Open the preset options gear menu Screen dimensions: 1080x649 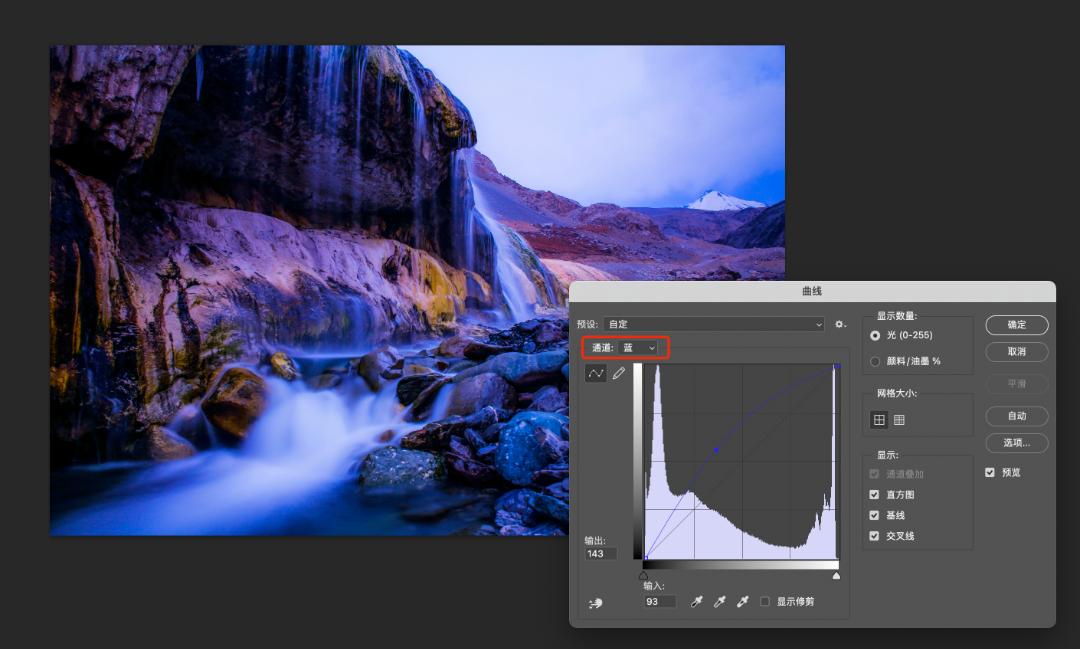pos(840,324)
